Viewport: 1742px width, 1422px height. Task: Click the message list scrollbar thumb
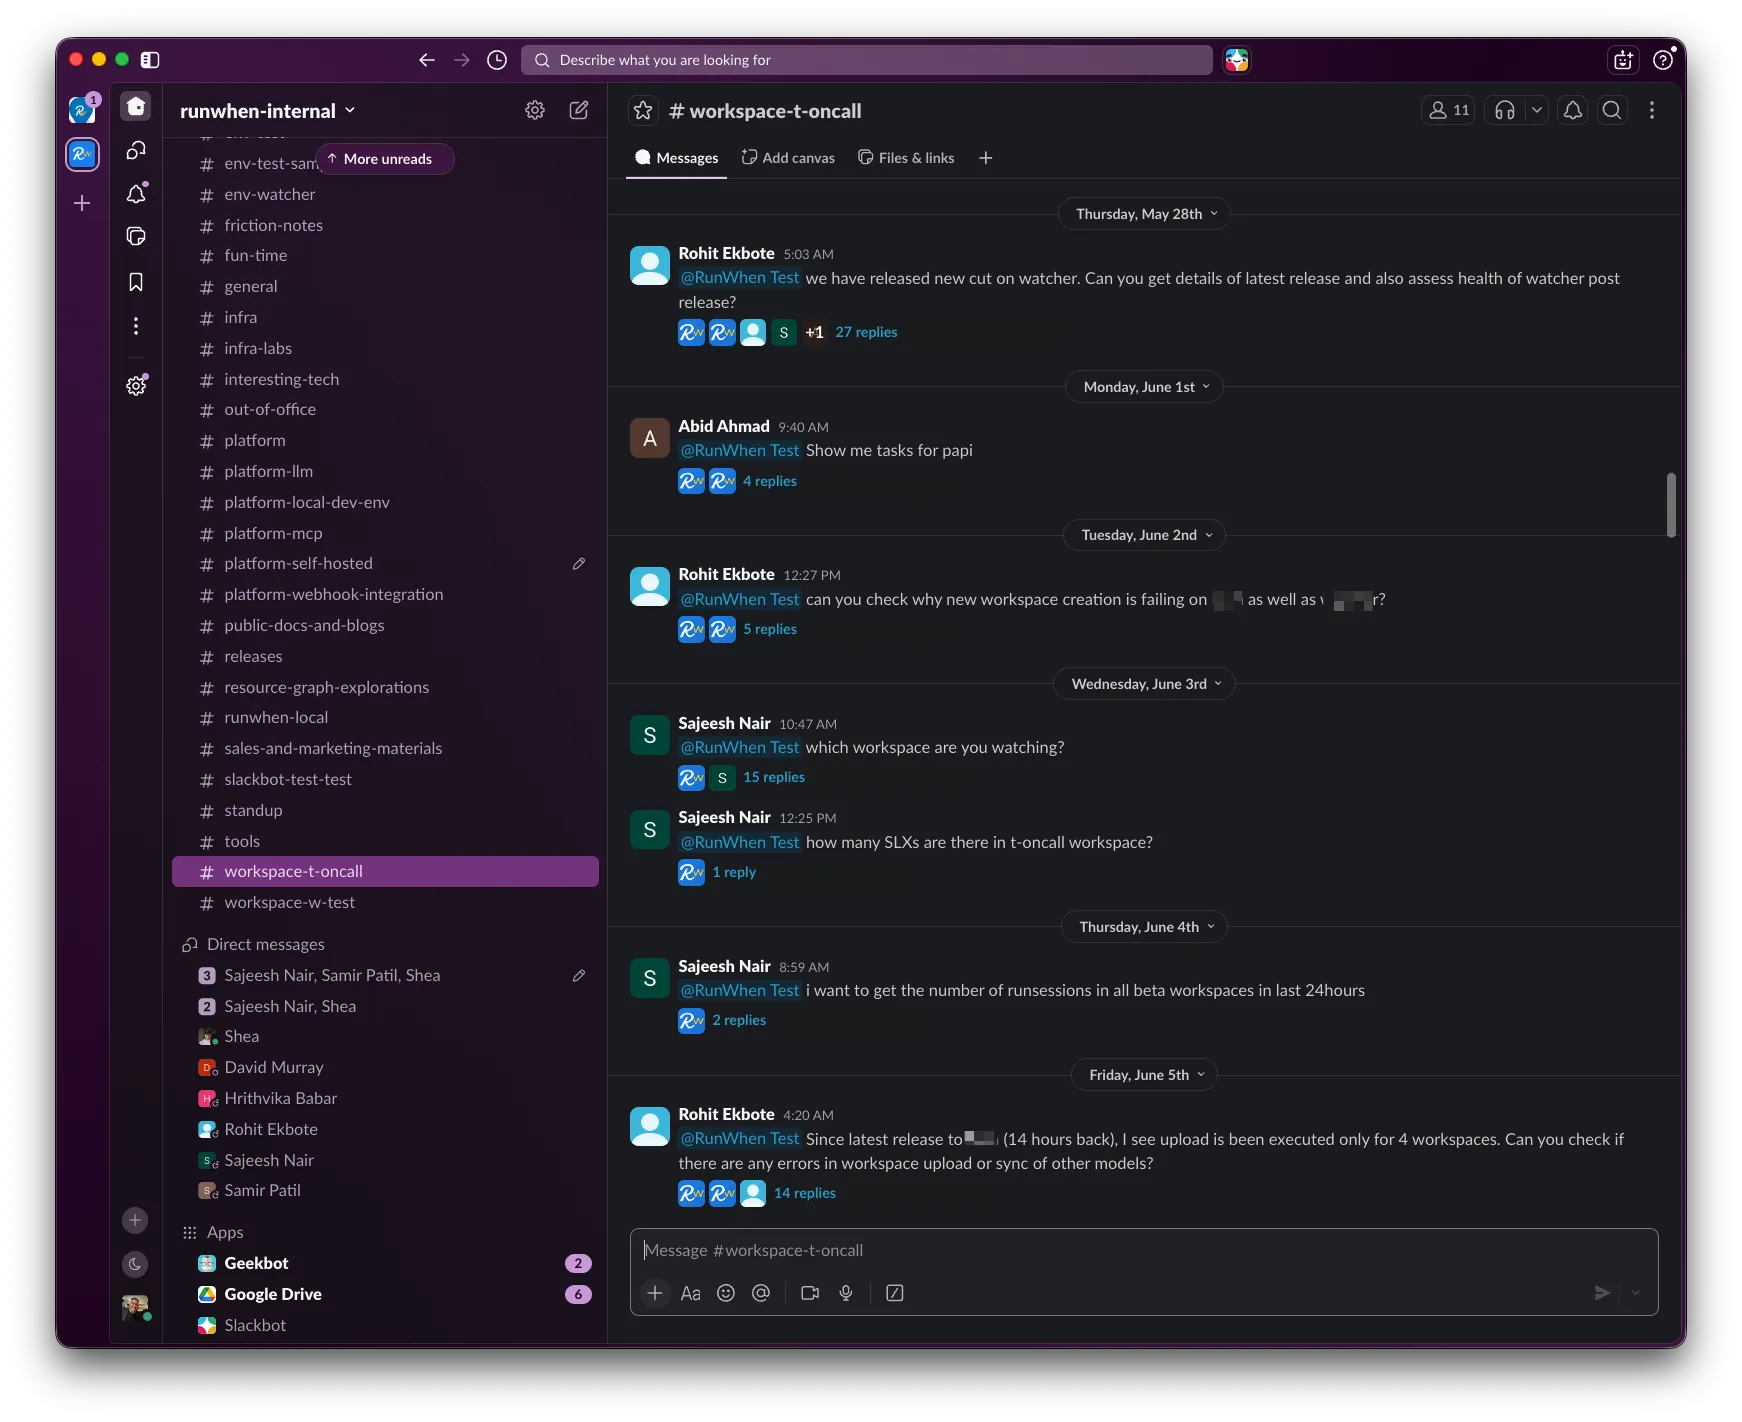coord(1670,505)
